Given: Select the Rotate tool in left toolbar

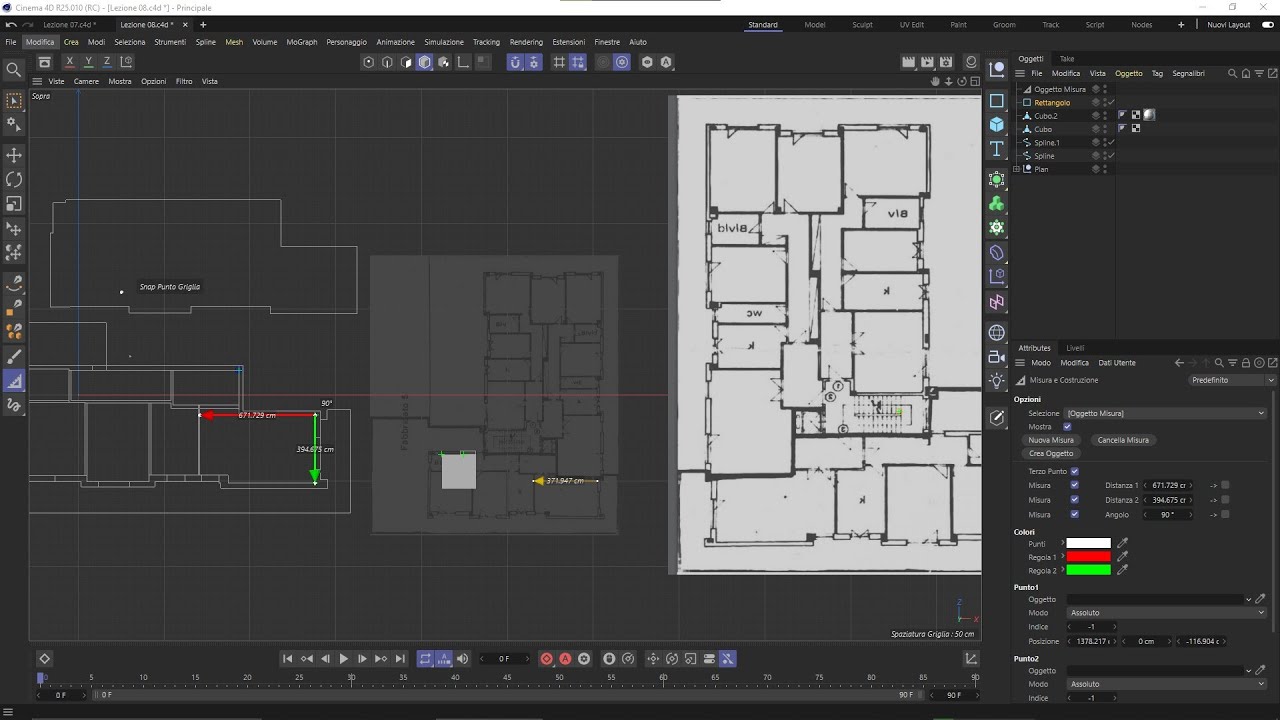Looking at the screenshot, I should (14, 179).
